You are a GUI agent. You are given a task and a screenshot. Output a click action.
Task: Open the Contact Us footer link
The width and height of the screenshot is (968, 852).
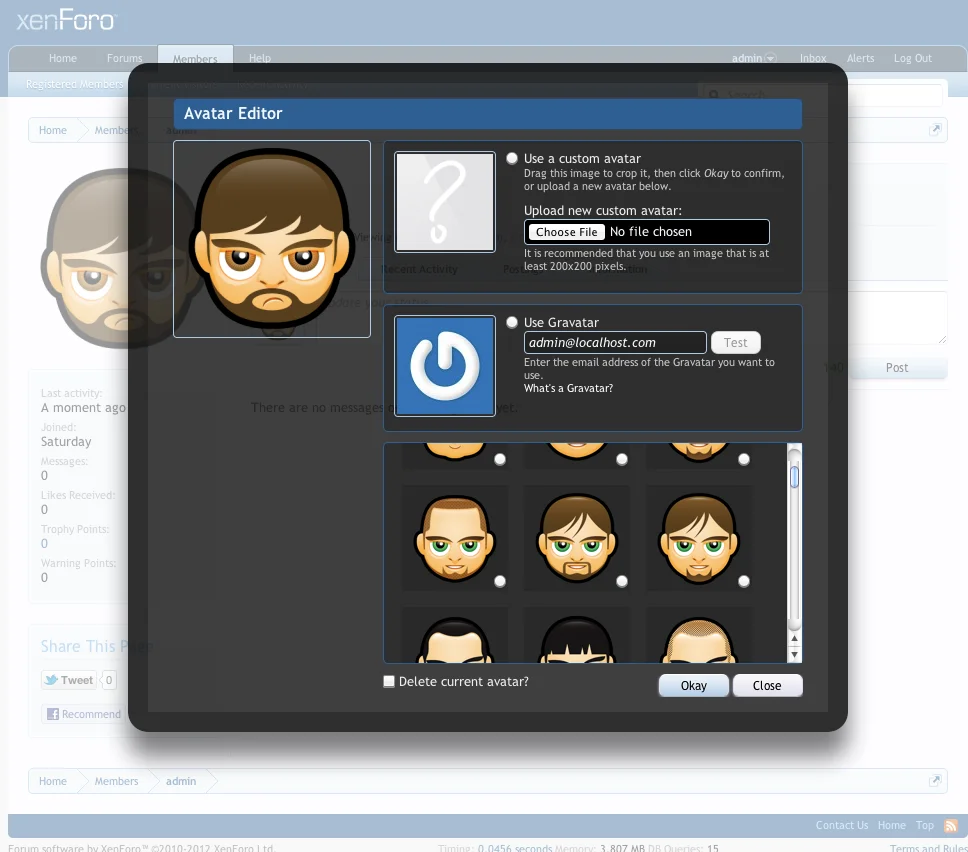[841, 825]
